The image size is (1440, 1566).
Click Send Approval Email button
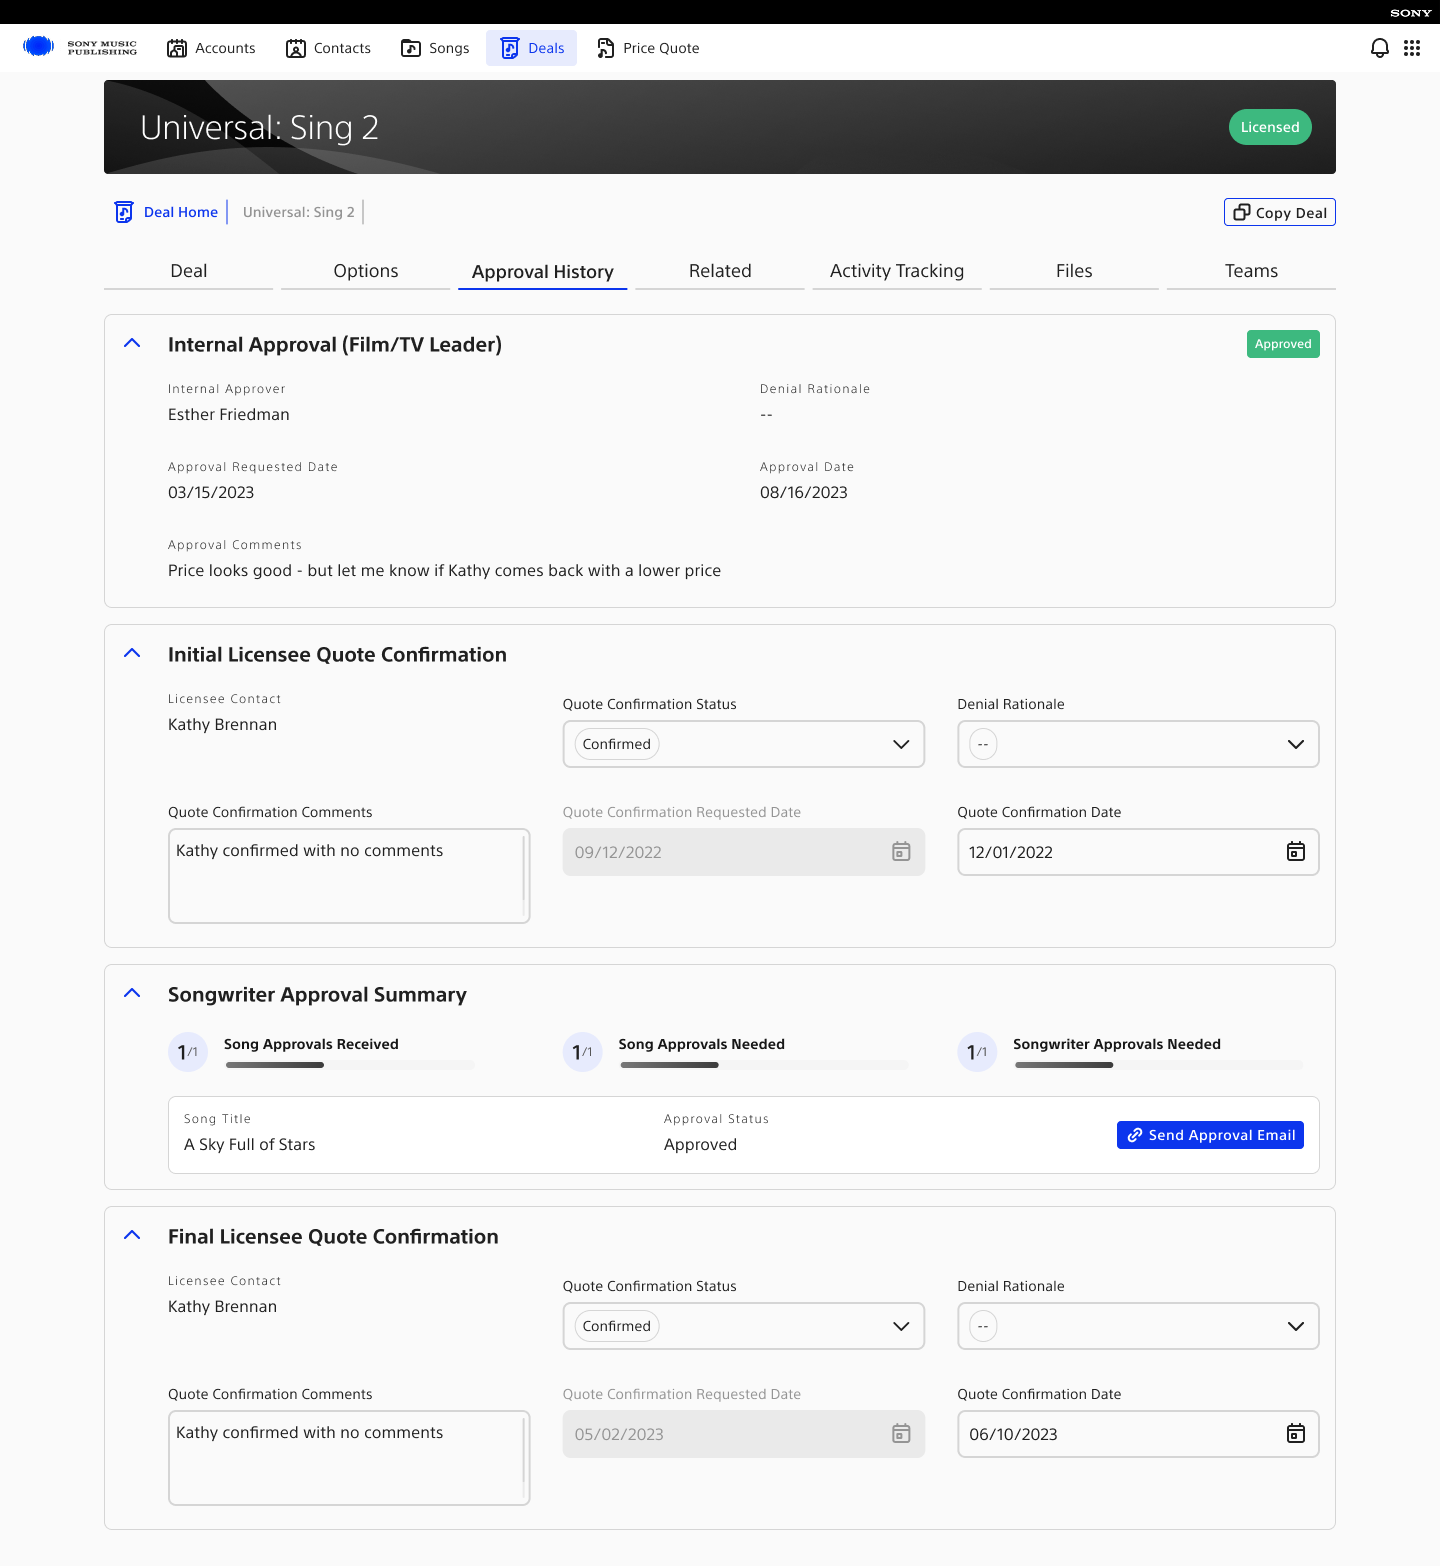1210,1135
